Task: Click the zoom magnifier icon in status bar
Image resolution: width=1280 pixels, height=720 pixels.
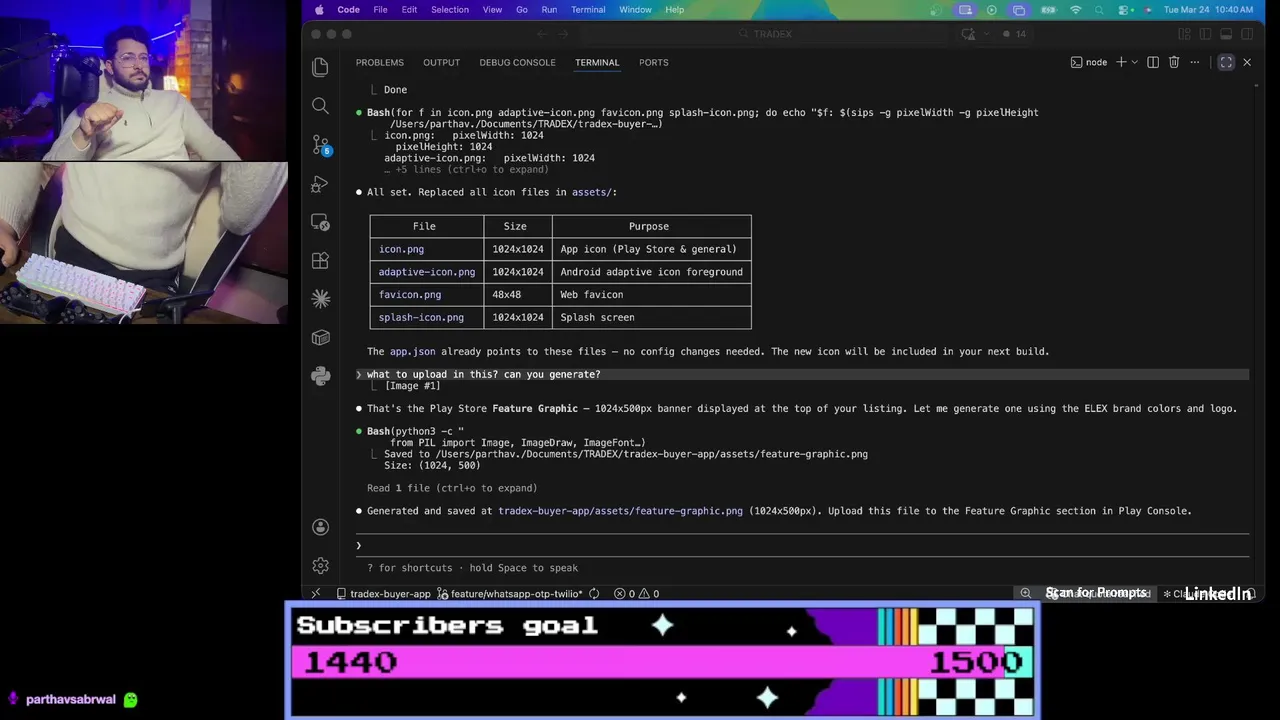Action: (1025, 593)
